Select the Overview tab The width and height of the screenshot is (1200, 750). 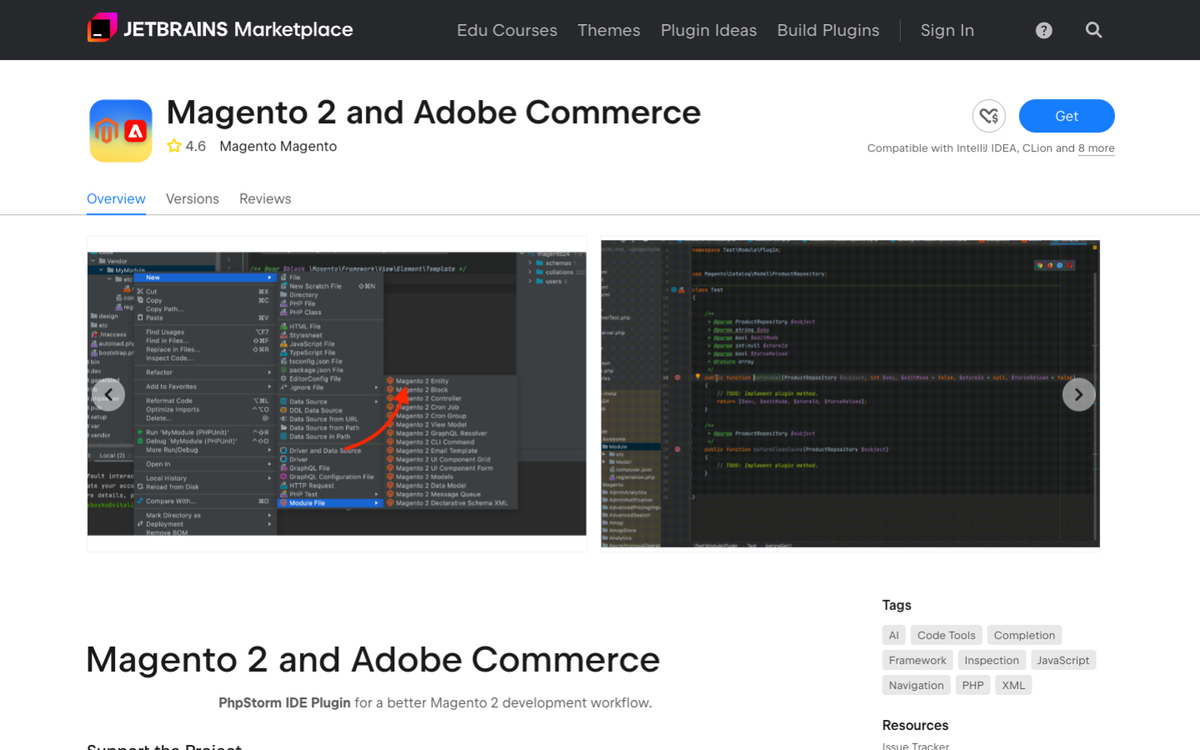pos(116,199)
